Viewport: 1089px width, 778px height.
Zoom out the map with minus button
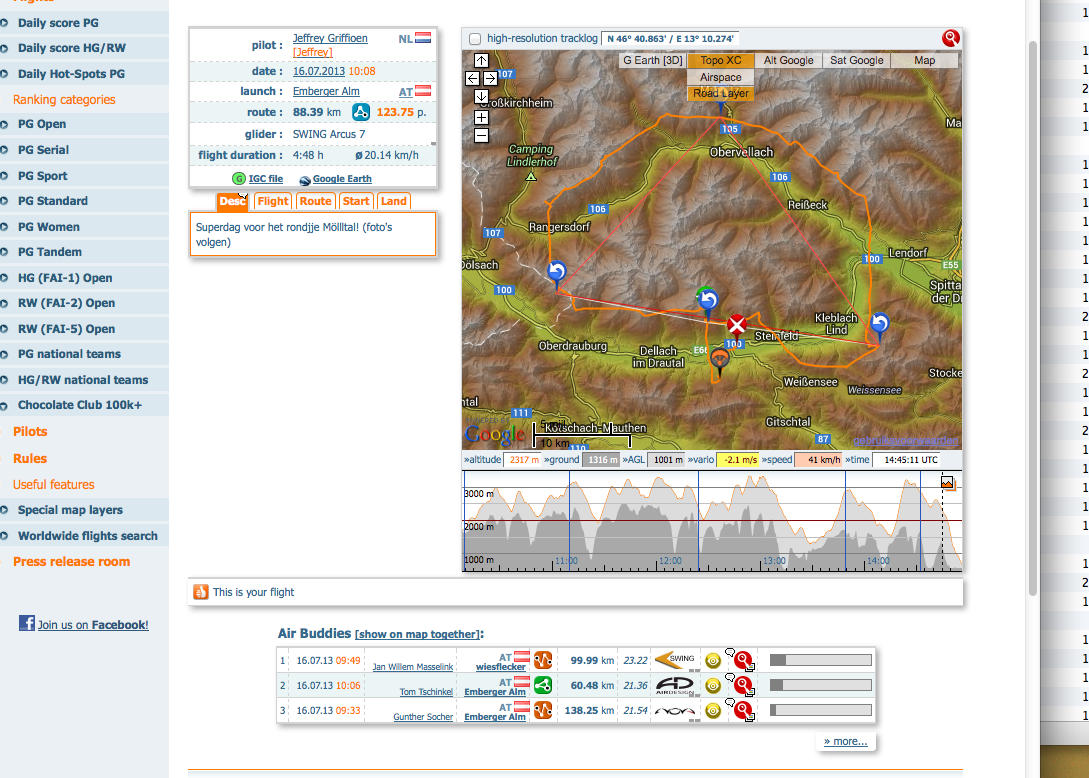tap(481, 135)
